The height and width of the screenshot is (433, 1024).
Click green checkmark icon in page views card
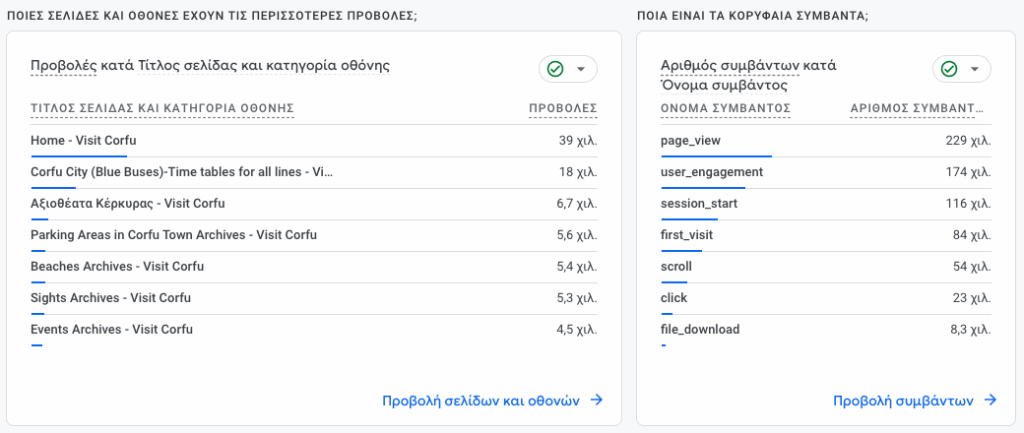[x=555, y=69]
